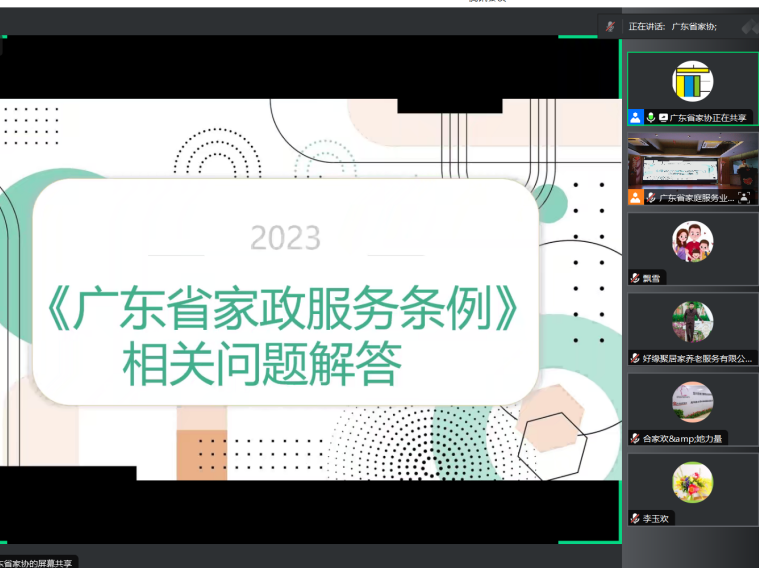The image size is (759, 568).
Task: Select 合家欢 participant avatar
Action: (692, 401)
